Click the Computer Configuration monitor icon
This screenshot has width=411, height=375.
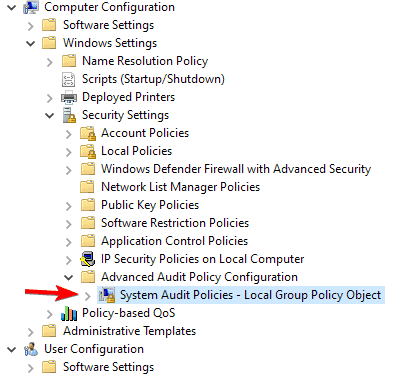coord(30,7)
